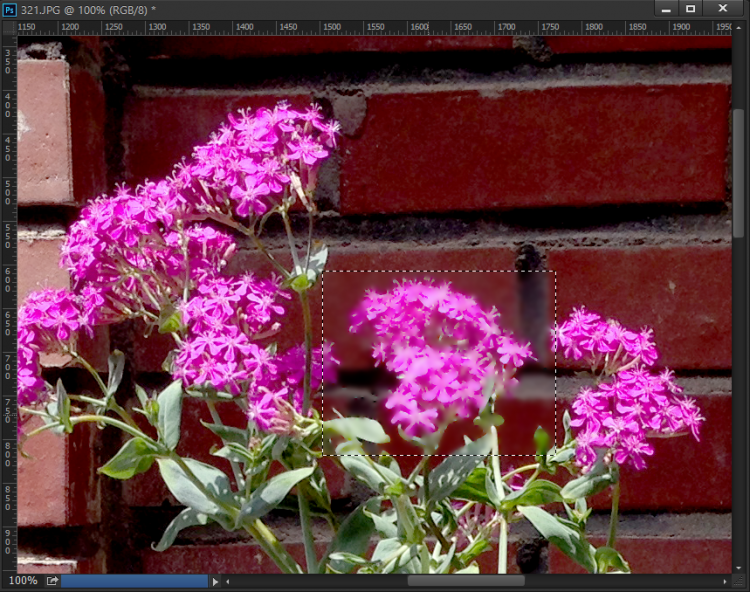
Task: Click the horizontal scrollbar right arrow
Action: tap(725, 580)
